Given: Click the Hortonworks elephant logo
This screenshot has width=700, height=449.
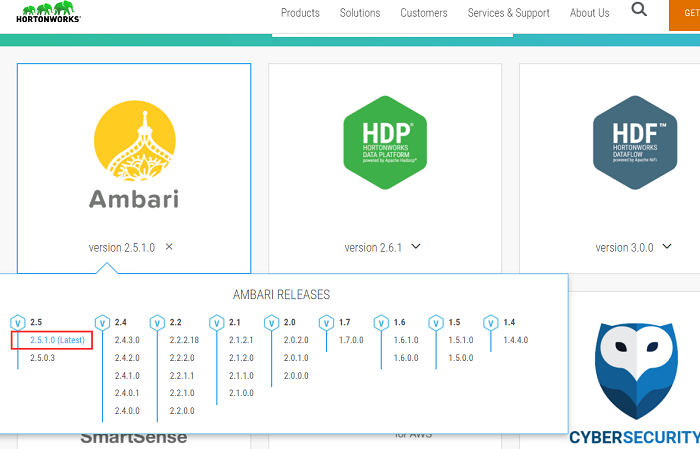Looking at the screenshot, I should point(48,12).
